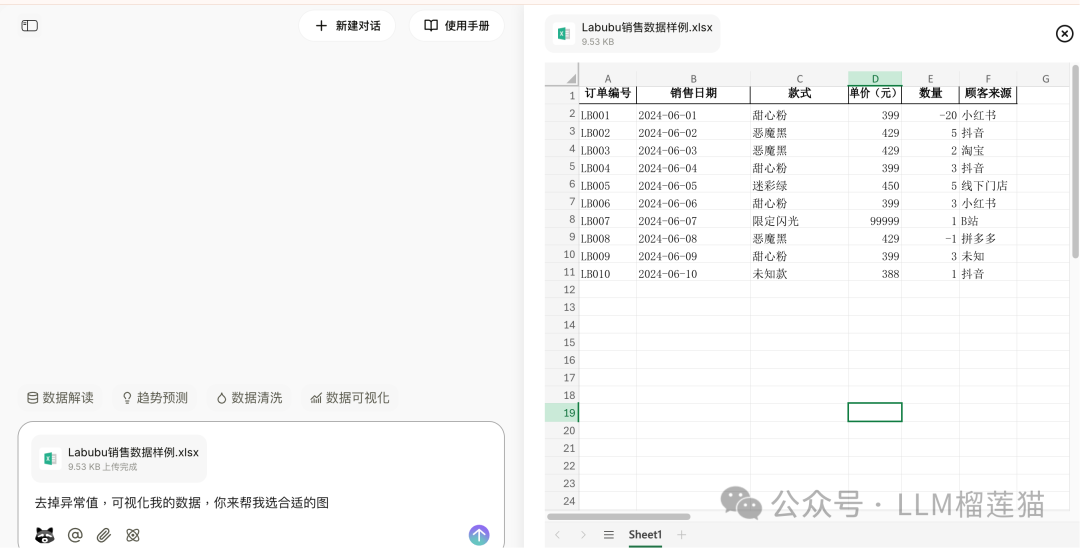Click the attached Labubu销售数据样例.xlsx chip in input box

click(119, 459)
